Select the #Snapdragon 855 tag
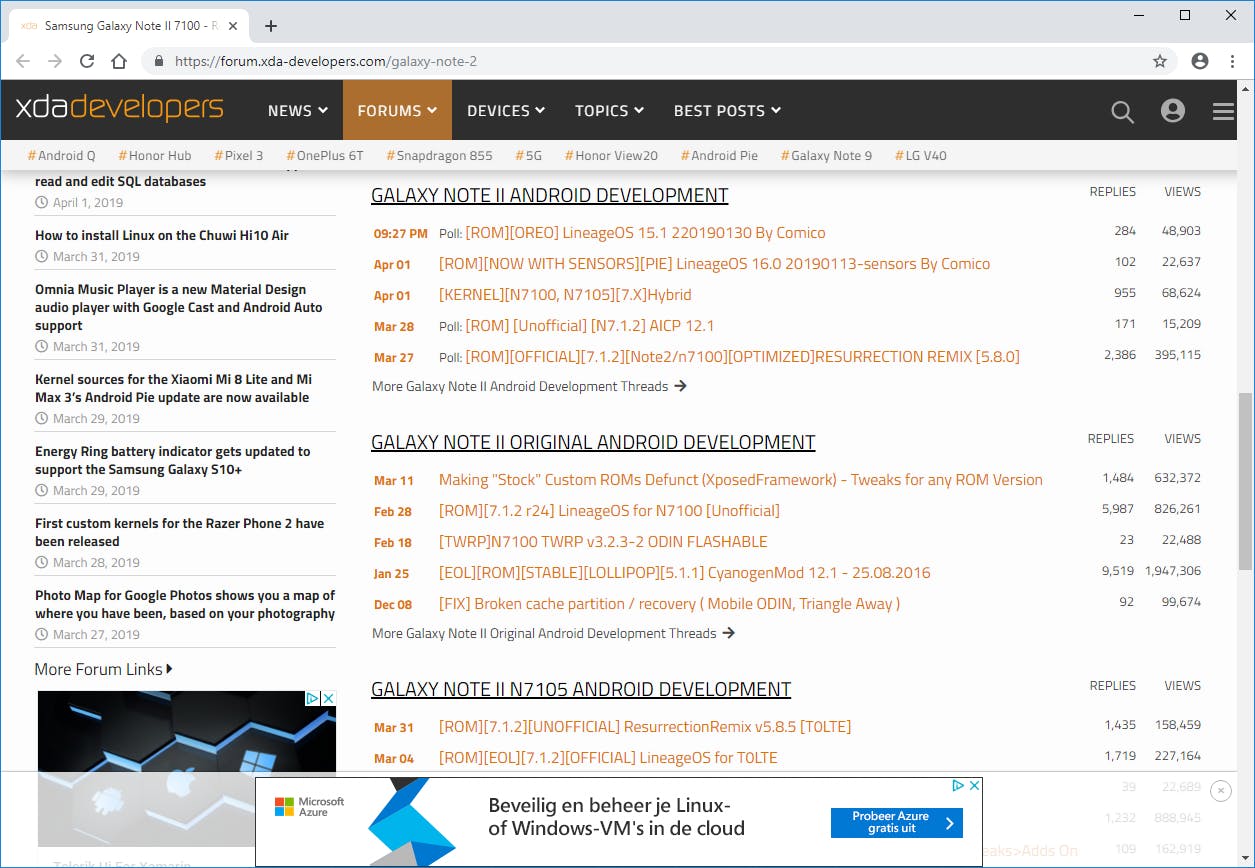The image size is (1255, 868). click(439, 155)
